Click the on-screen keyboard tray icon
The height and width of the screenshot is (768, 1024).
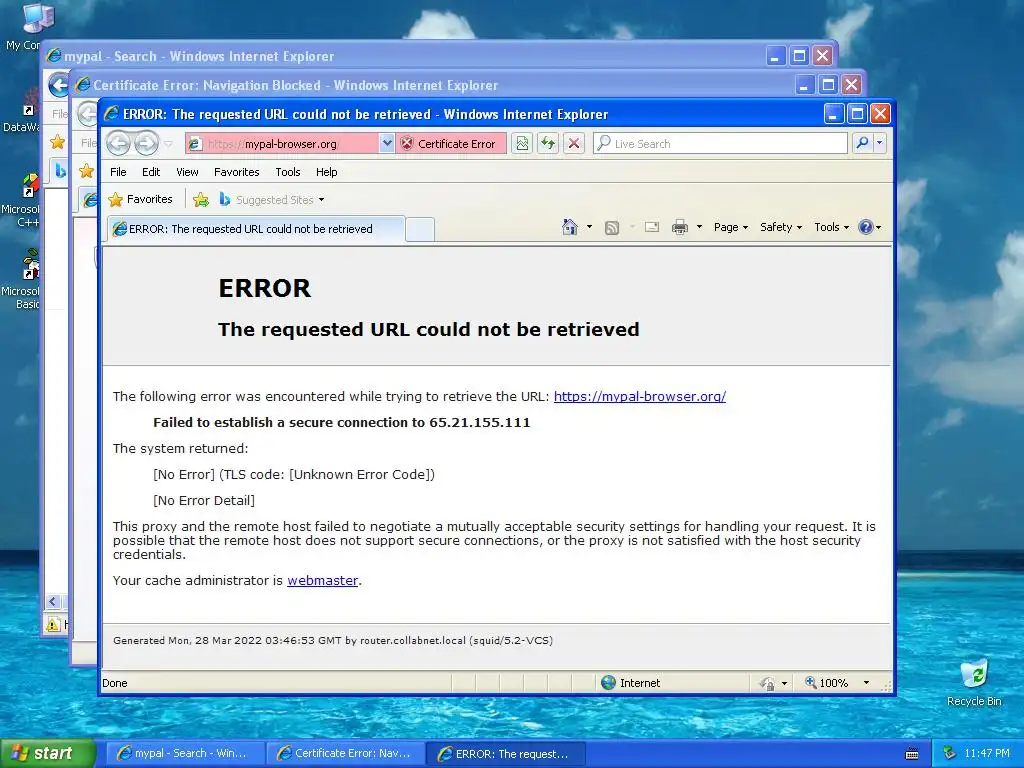(912, 754)
